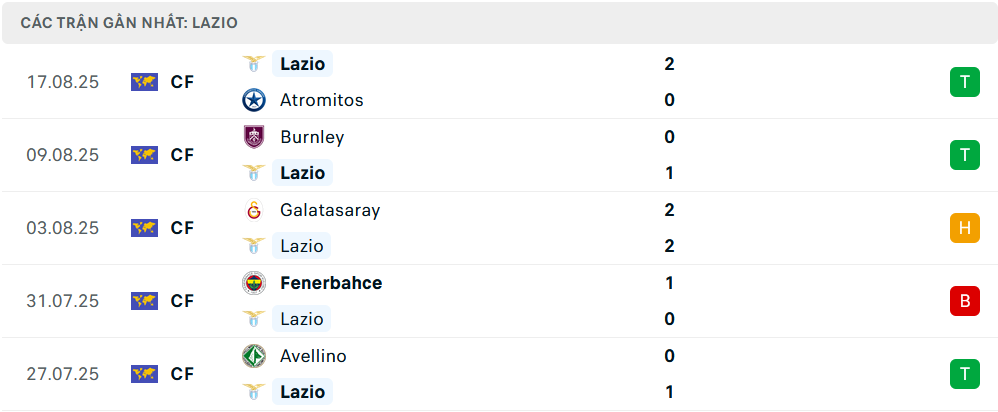Click the Avellino club crest icon
The width and height of the screenshot is (998, 412).
click(x=254, y=356)
